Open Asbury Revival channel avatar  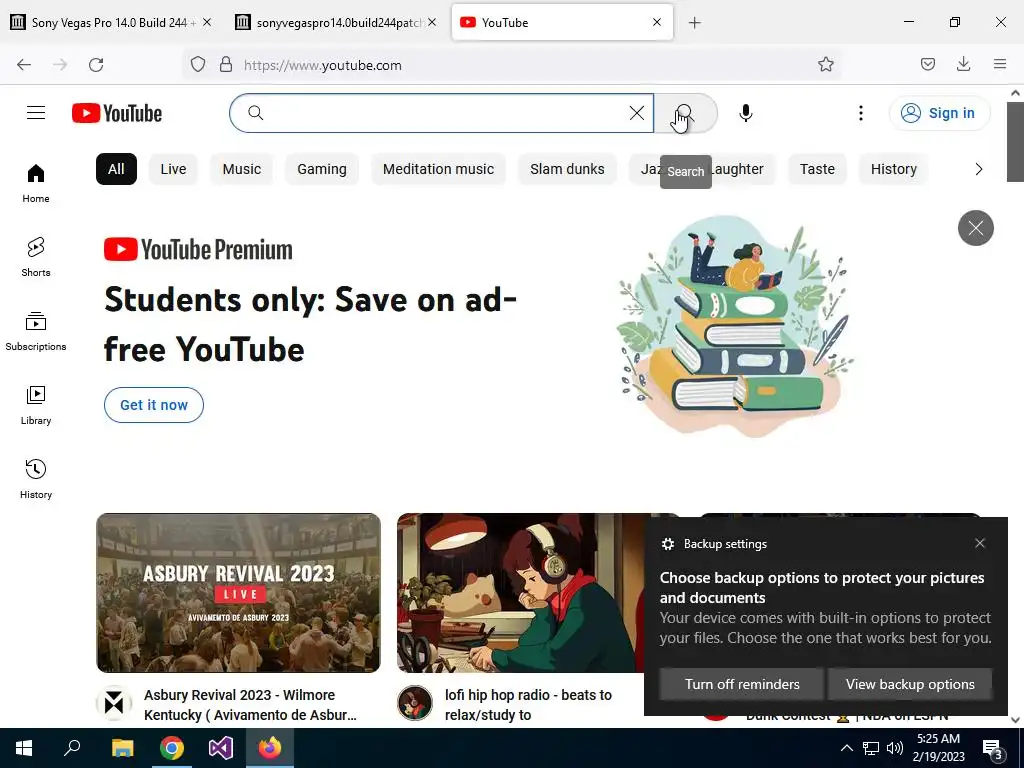[114, 703]
